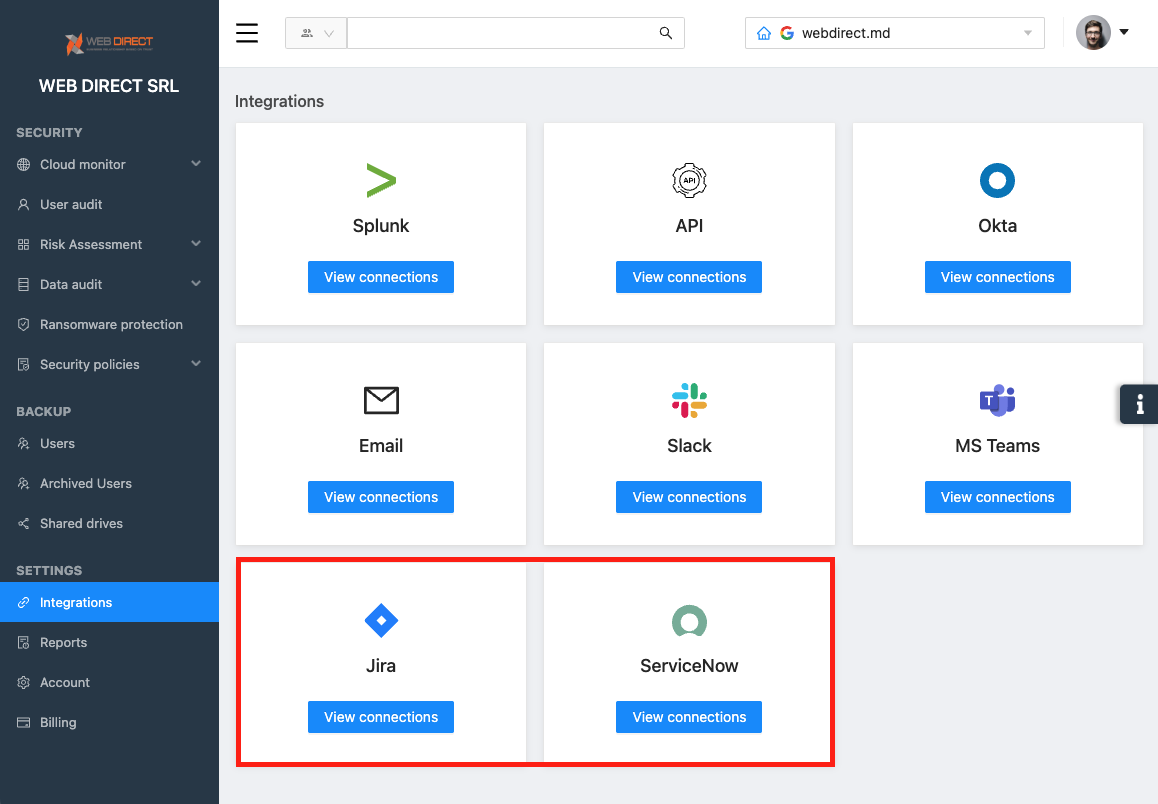
Task: Open Shared drives in sidebar
Action: click(x=109, y=523)
